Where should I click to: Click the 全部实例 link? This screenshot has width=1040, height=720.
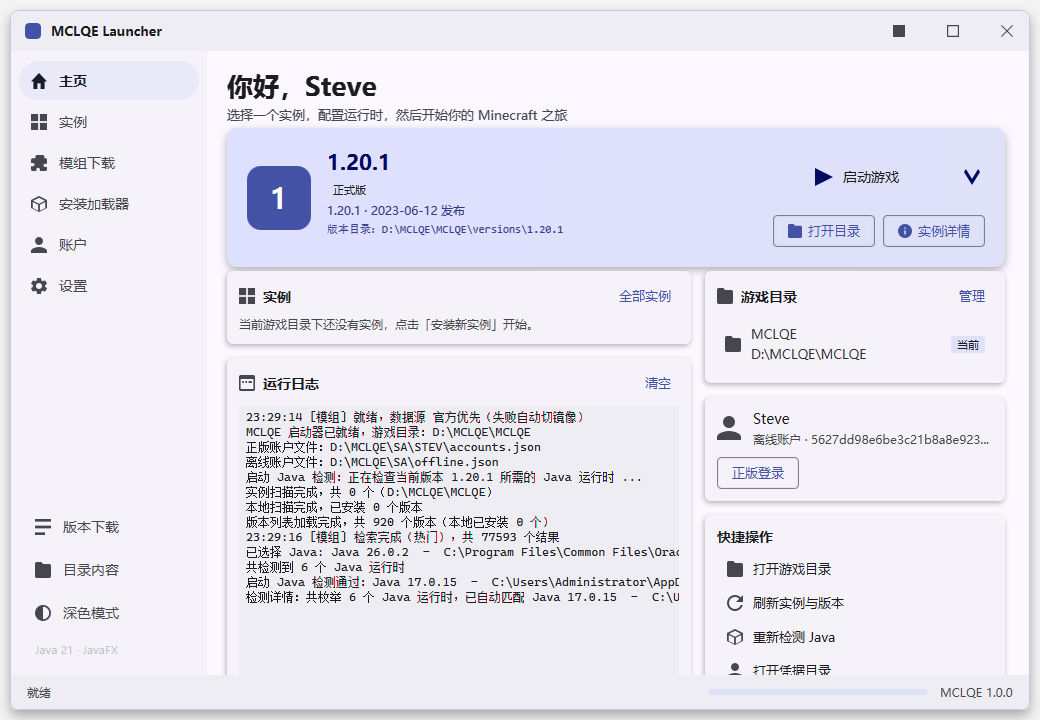point(645,296)
